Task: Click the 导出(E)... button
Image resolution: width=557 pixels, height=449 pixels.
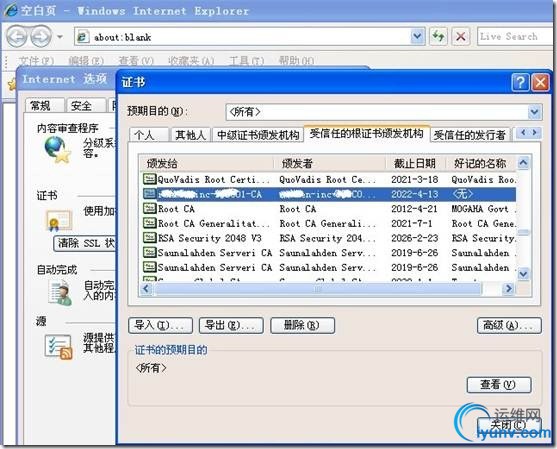Action: tap(231, 325)
